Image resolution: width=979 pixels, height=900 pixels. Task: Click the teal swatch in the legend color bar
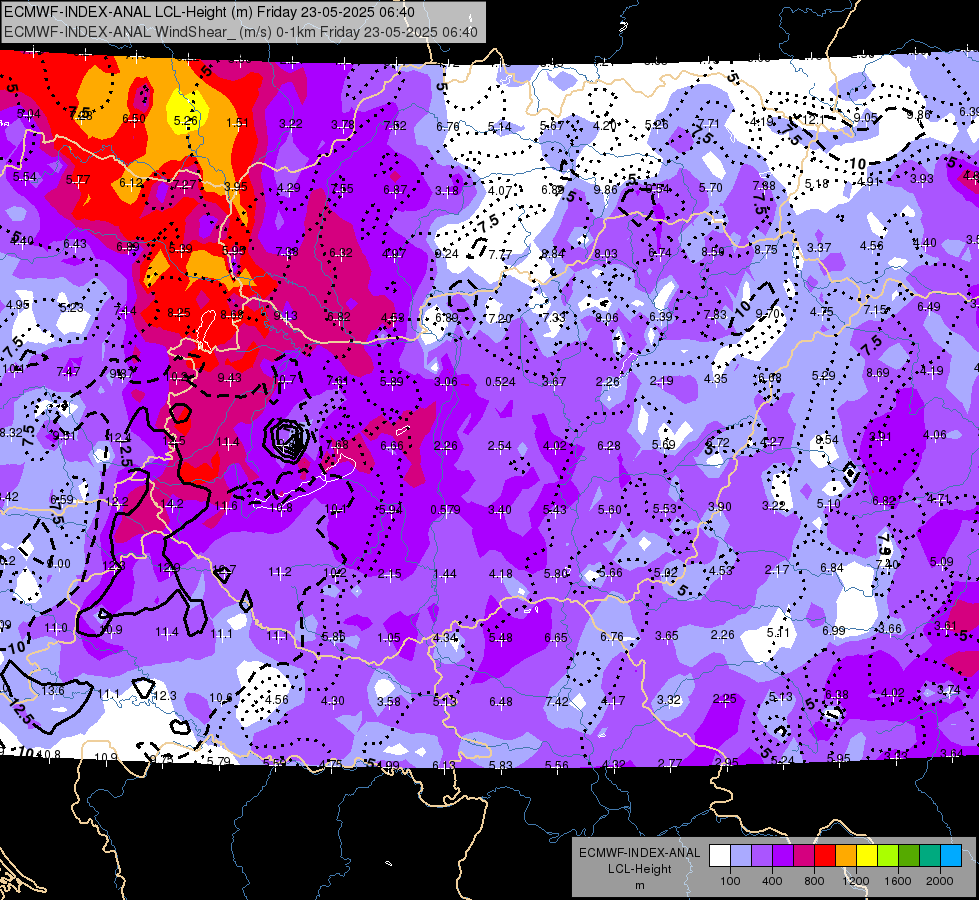[x=930, y=856]
